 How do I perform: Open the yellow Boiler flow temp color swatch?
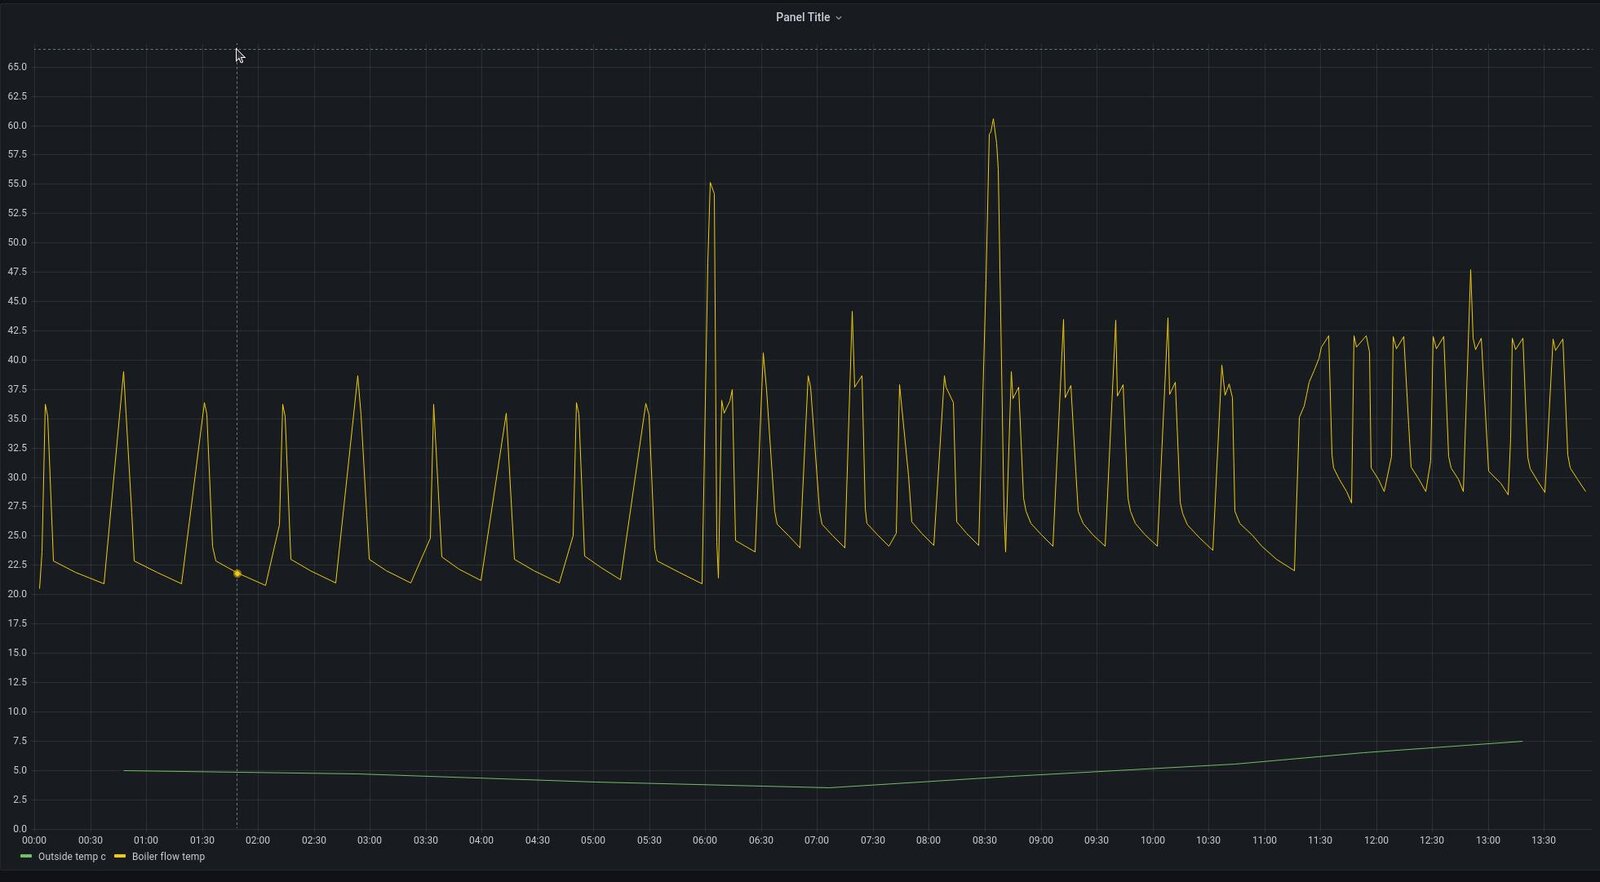point(120,856)
